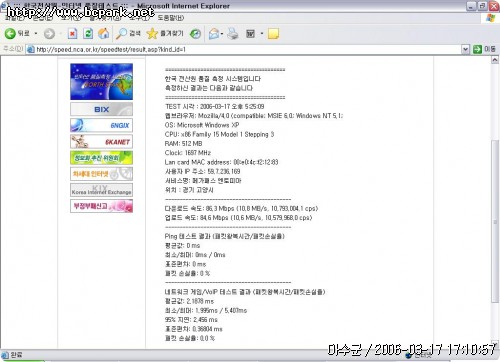
Task: Click the vertical scrollbar thumb
Action: click(495, 222)
